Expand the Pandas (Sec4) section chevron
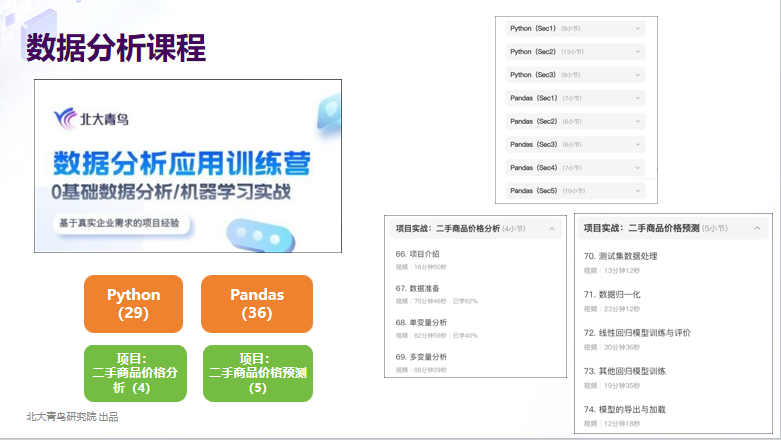The height and width of the screenshot is (440, 781). point(638,168)
